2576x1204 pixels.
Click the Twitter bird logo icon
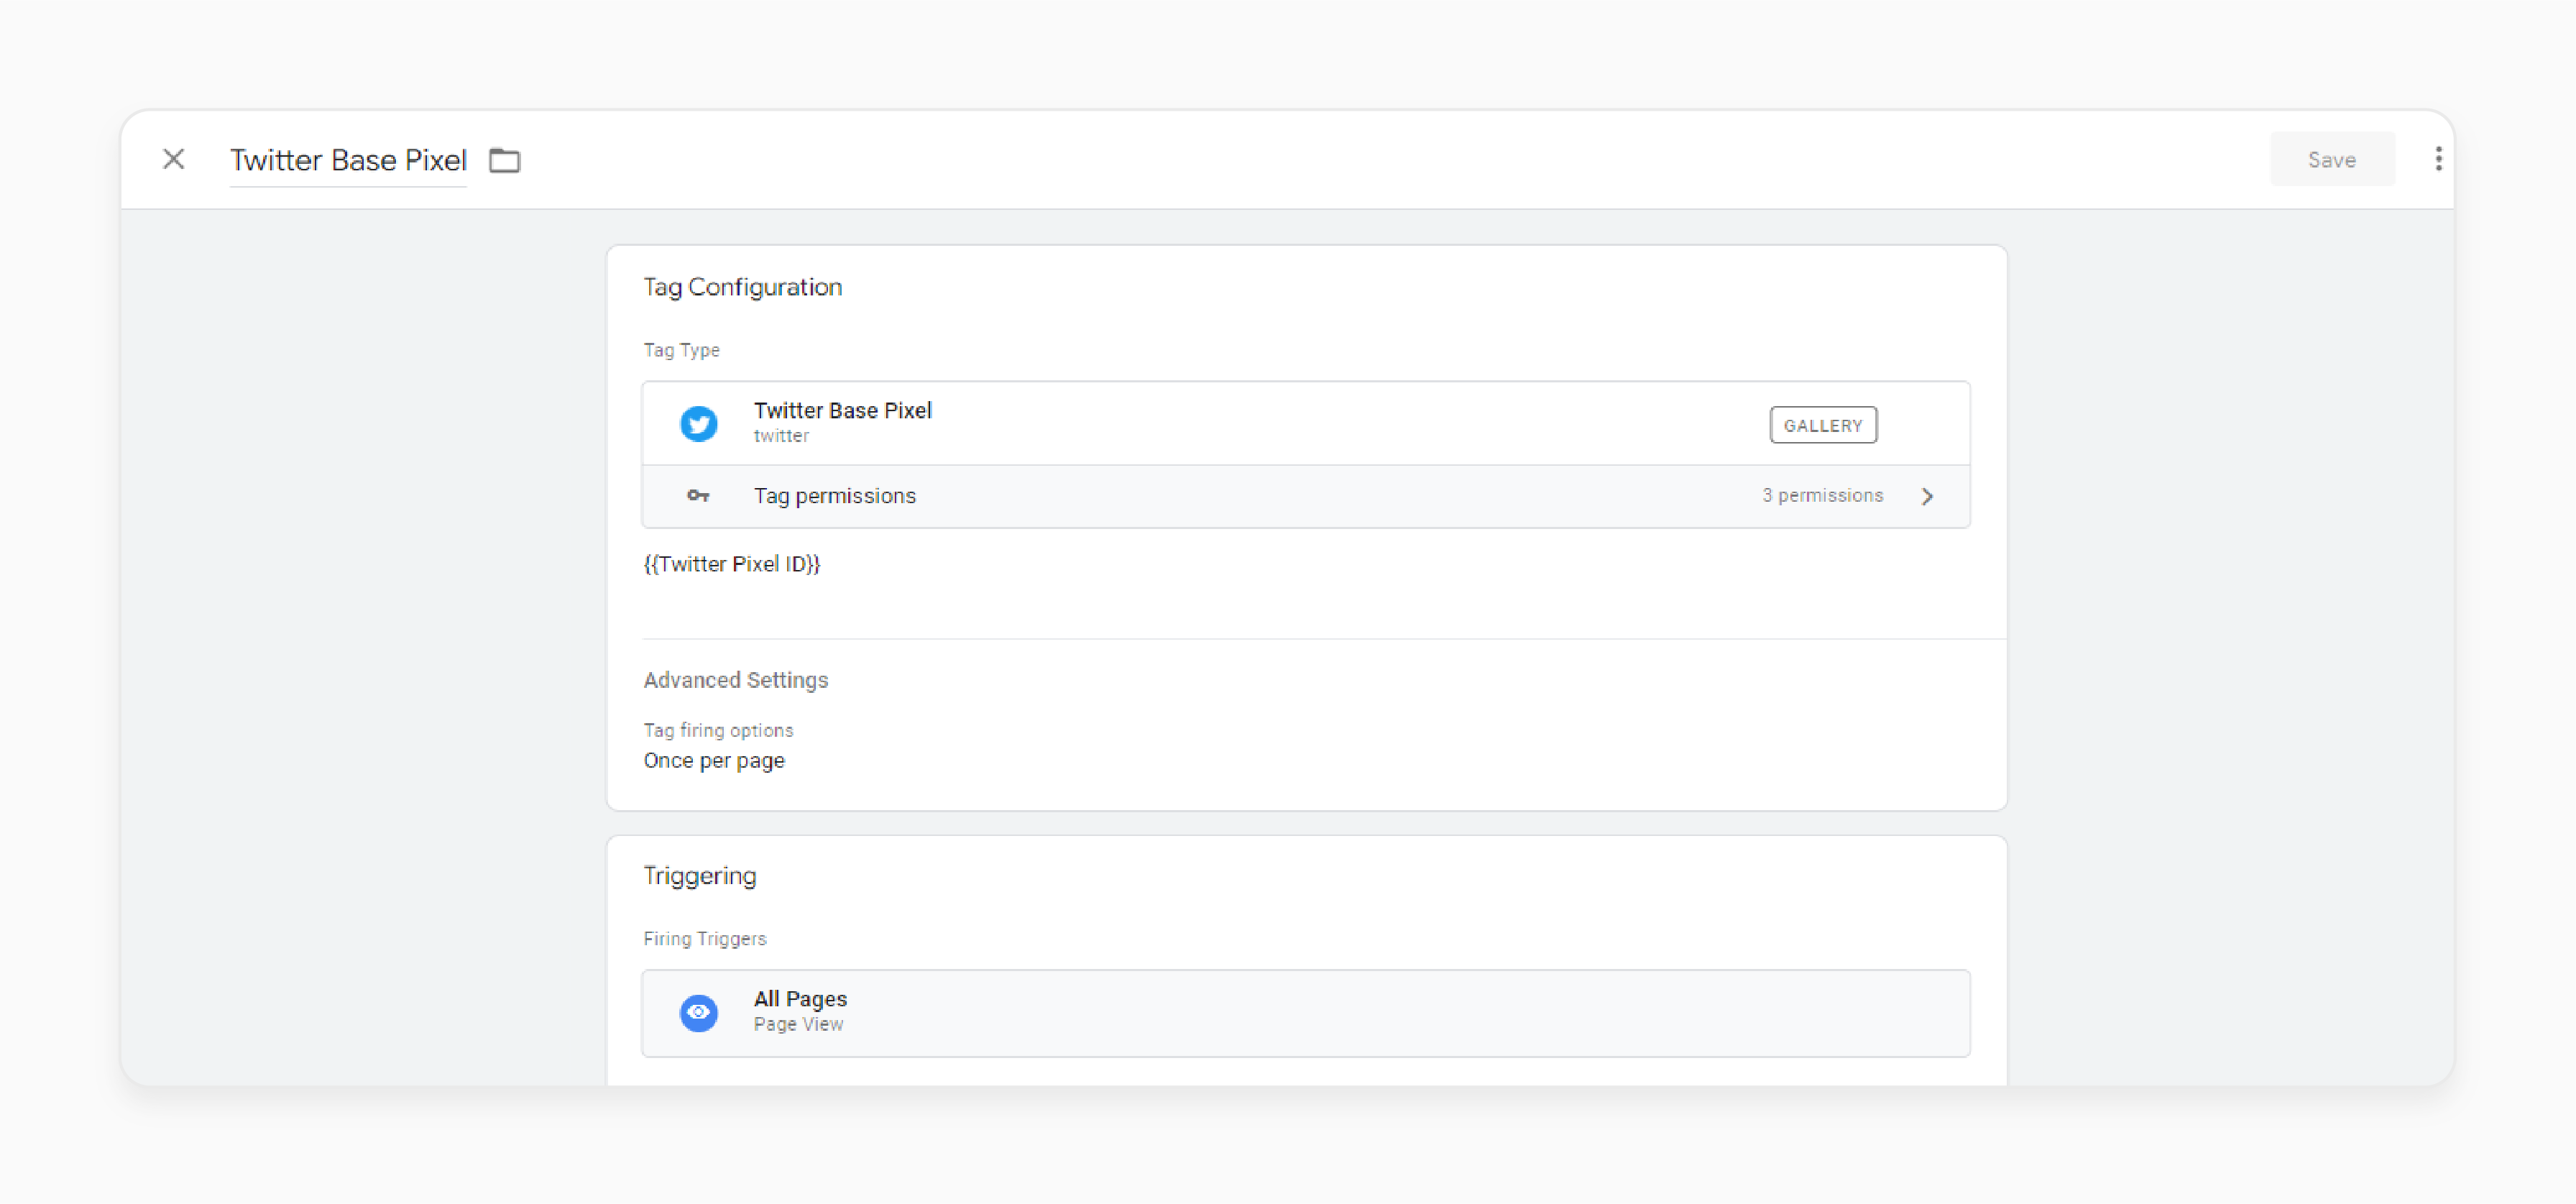pyautogui.click(x=699, y=423)
